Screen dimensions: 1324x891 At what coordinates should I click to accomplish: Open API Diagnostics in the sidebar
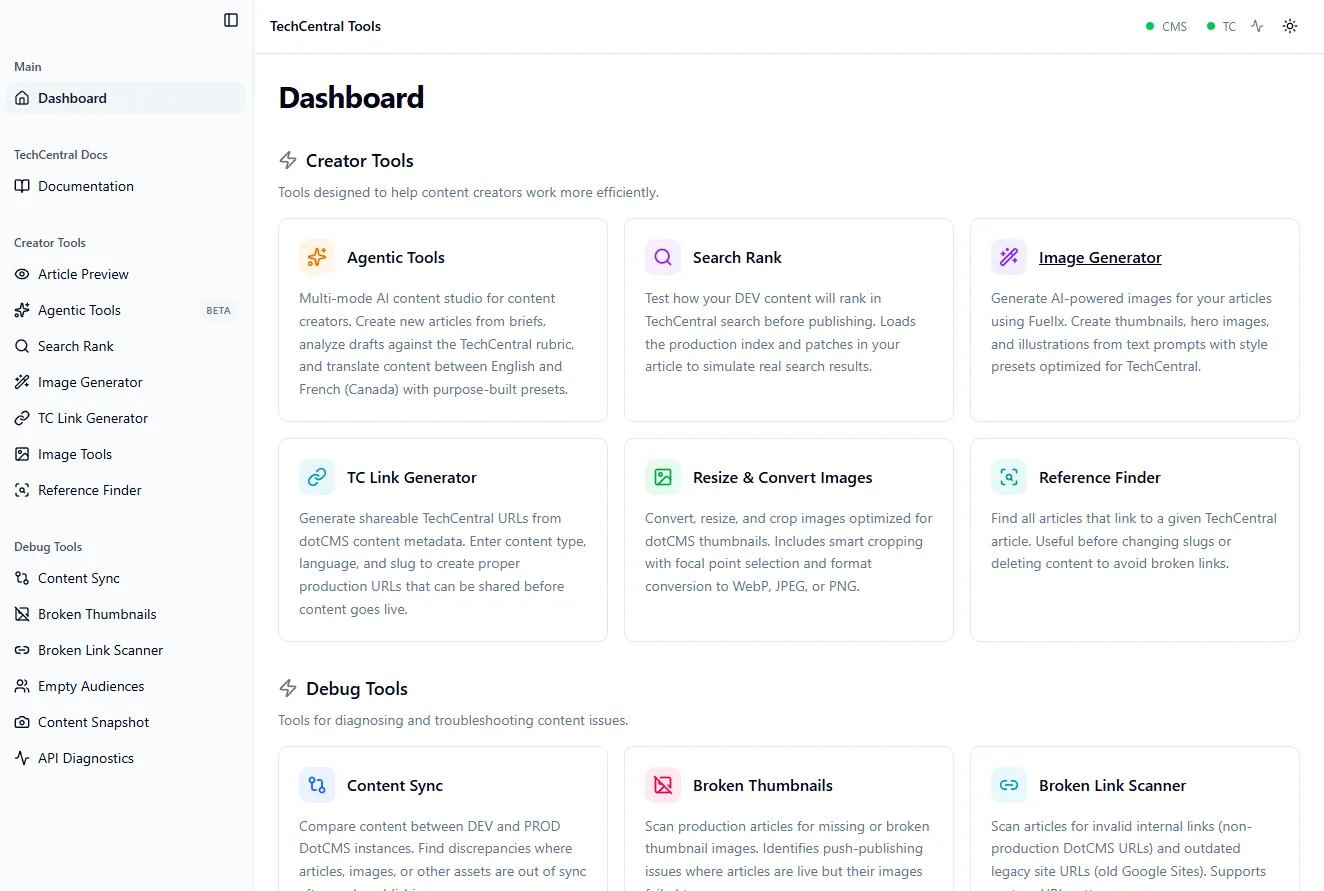click(x=126, y=758)
